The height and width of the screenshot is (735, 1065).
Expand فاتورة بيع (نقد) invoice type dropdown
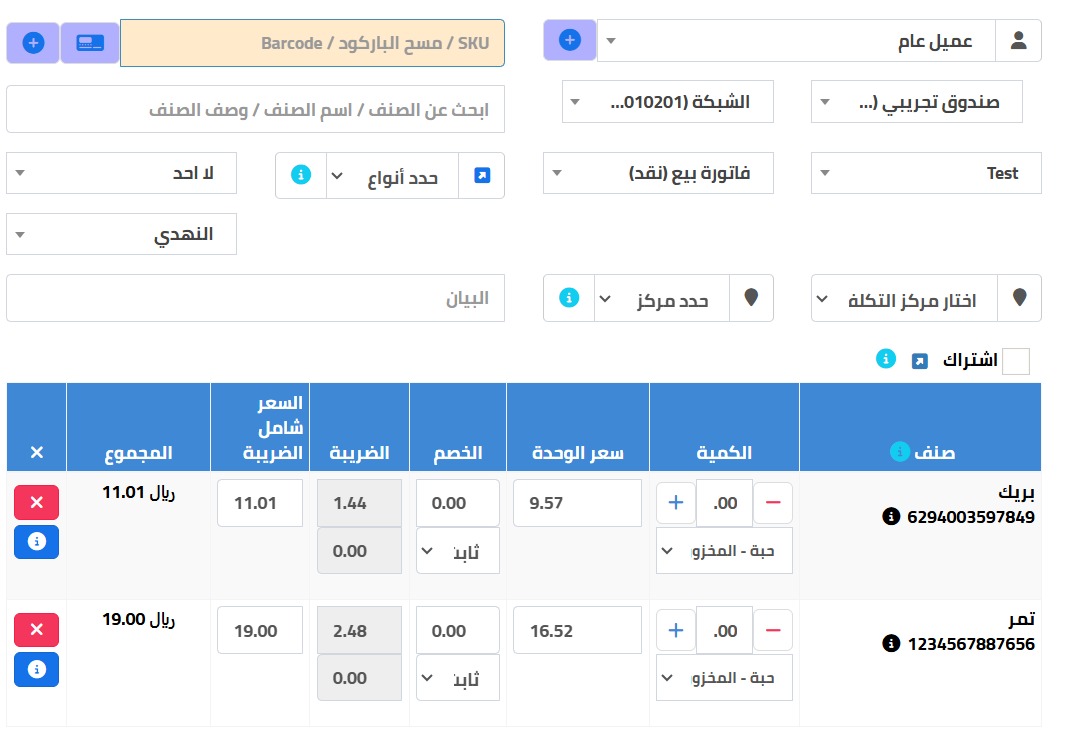click(x=657, y=173)
